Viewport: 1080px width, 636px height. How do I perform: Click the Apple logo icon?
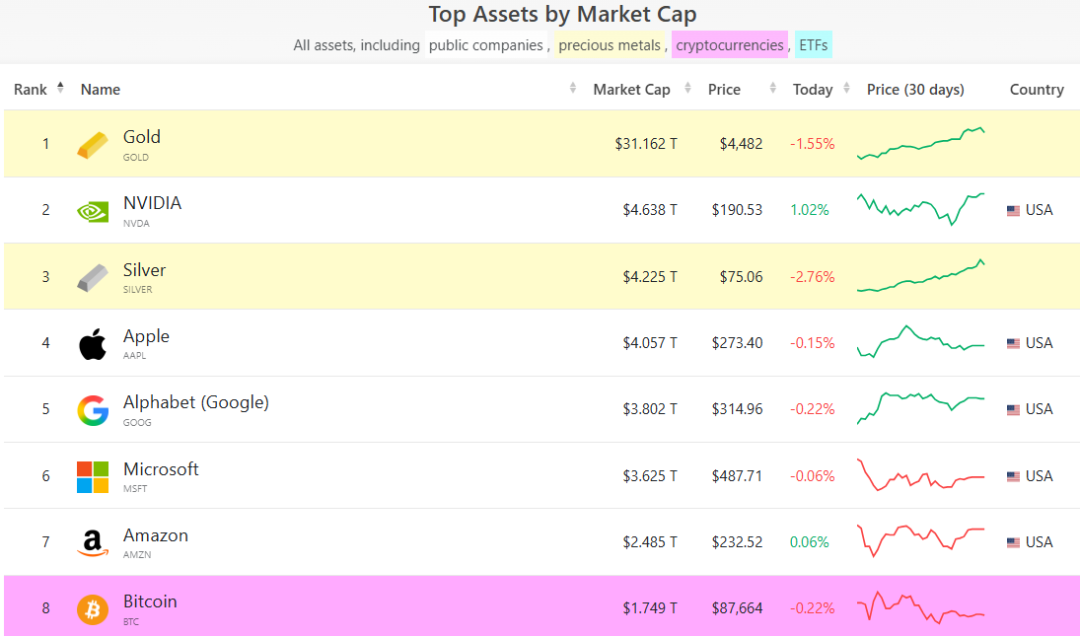(92, 344)
